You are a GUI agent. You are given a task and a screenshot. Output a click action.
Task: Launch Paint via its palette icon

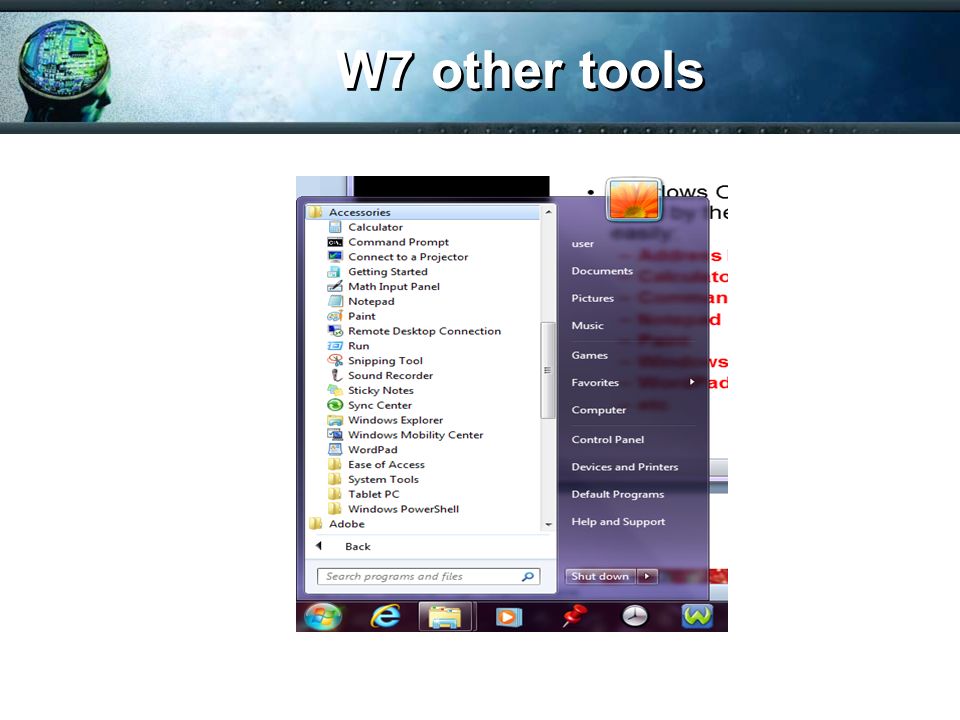[x=335, y=316]
